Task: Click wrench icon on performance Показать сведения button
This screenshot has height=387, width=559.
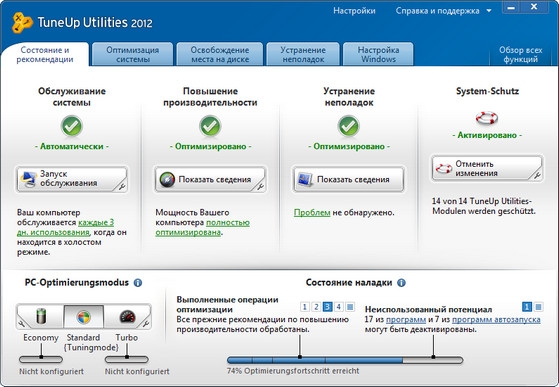Action: click(260, 186)
